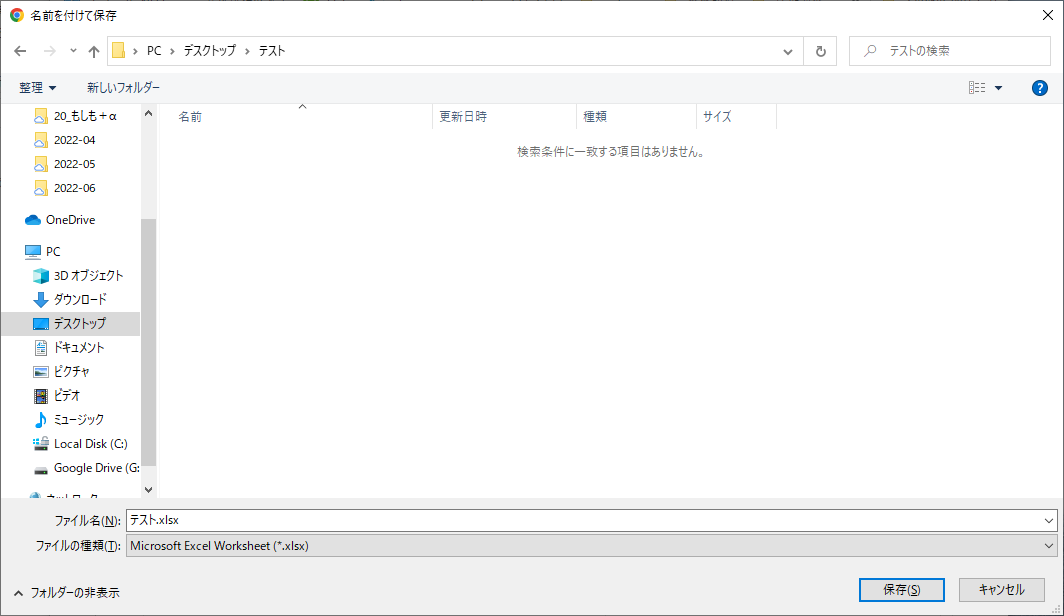
Task: Click the キャンセル button
Action: (x=1001, y=590)
